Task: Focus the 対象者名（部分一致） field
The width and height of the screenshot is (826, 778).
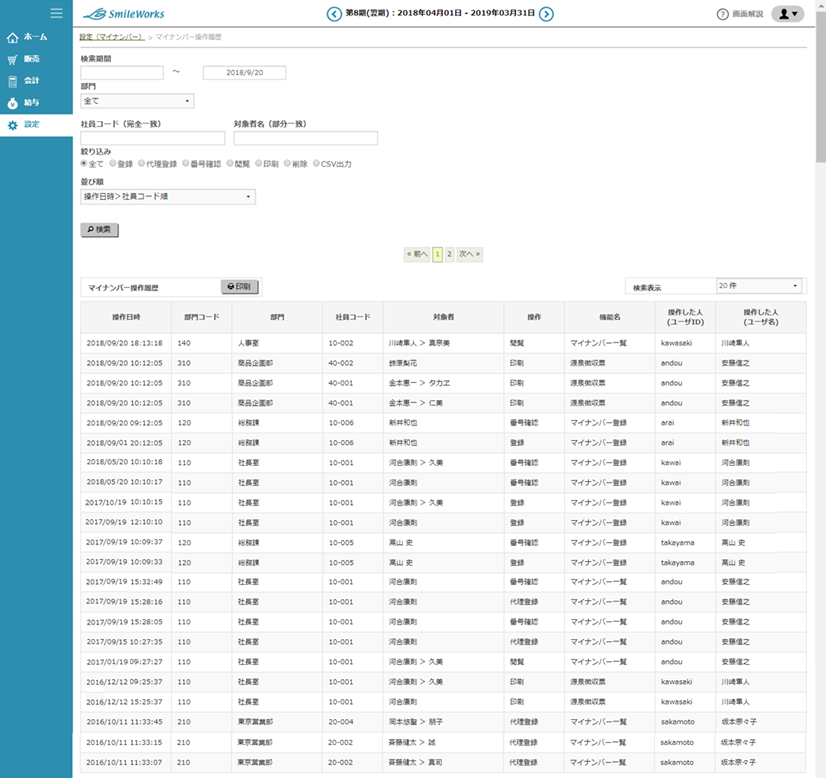Action: (x=306, y=138)
